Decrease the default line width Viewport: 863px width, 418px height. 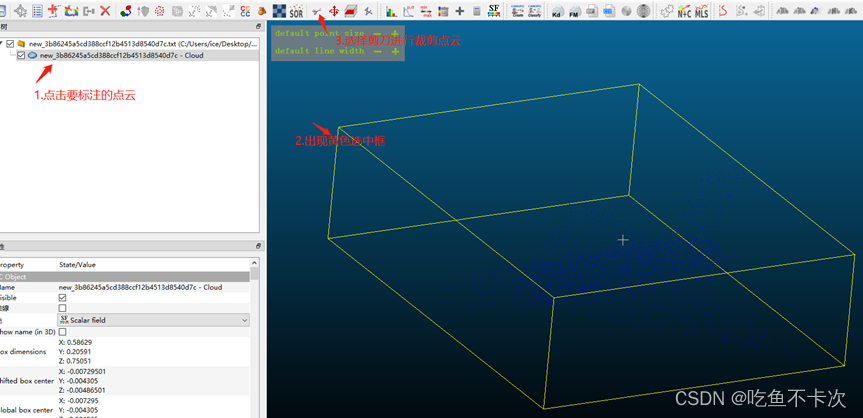point(377,51)
